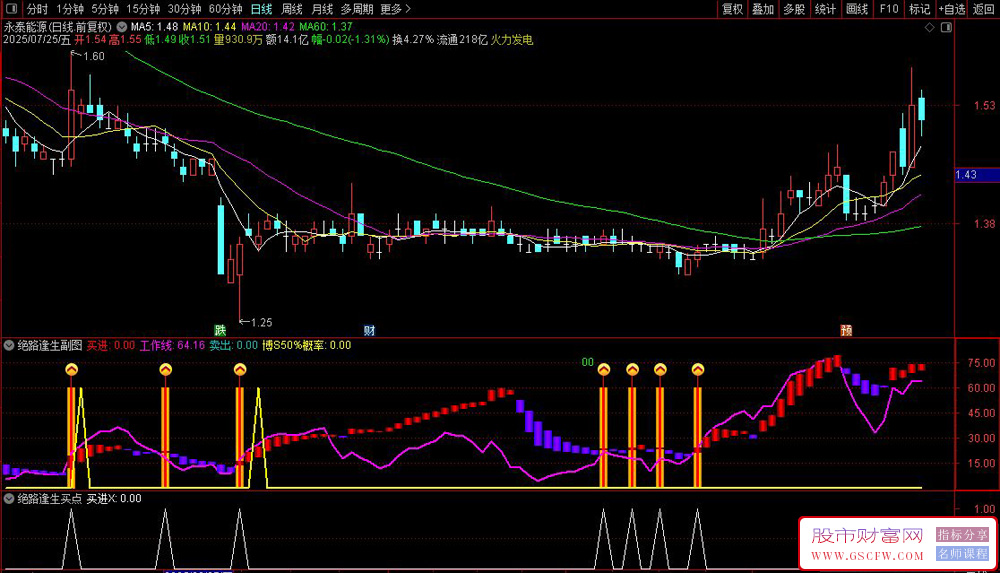The image size is (1000, 573).
Task: Click the 2025/07/25/五 date text
Action: (37, 40)
